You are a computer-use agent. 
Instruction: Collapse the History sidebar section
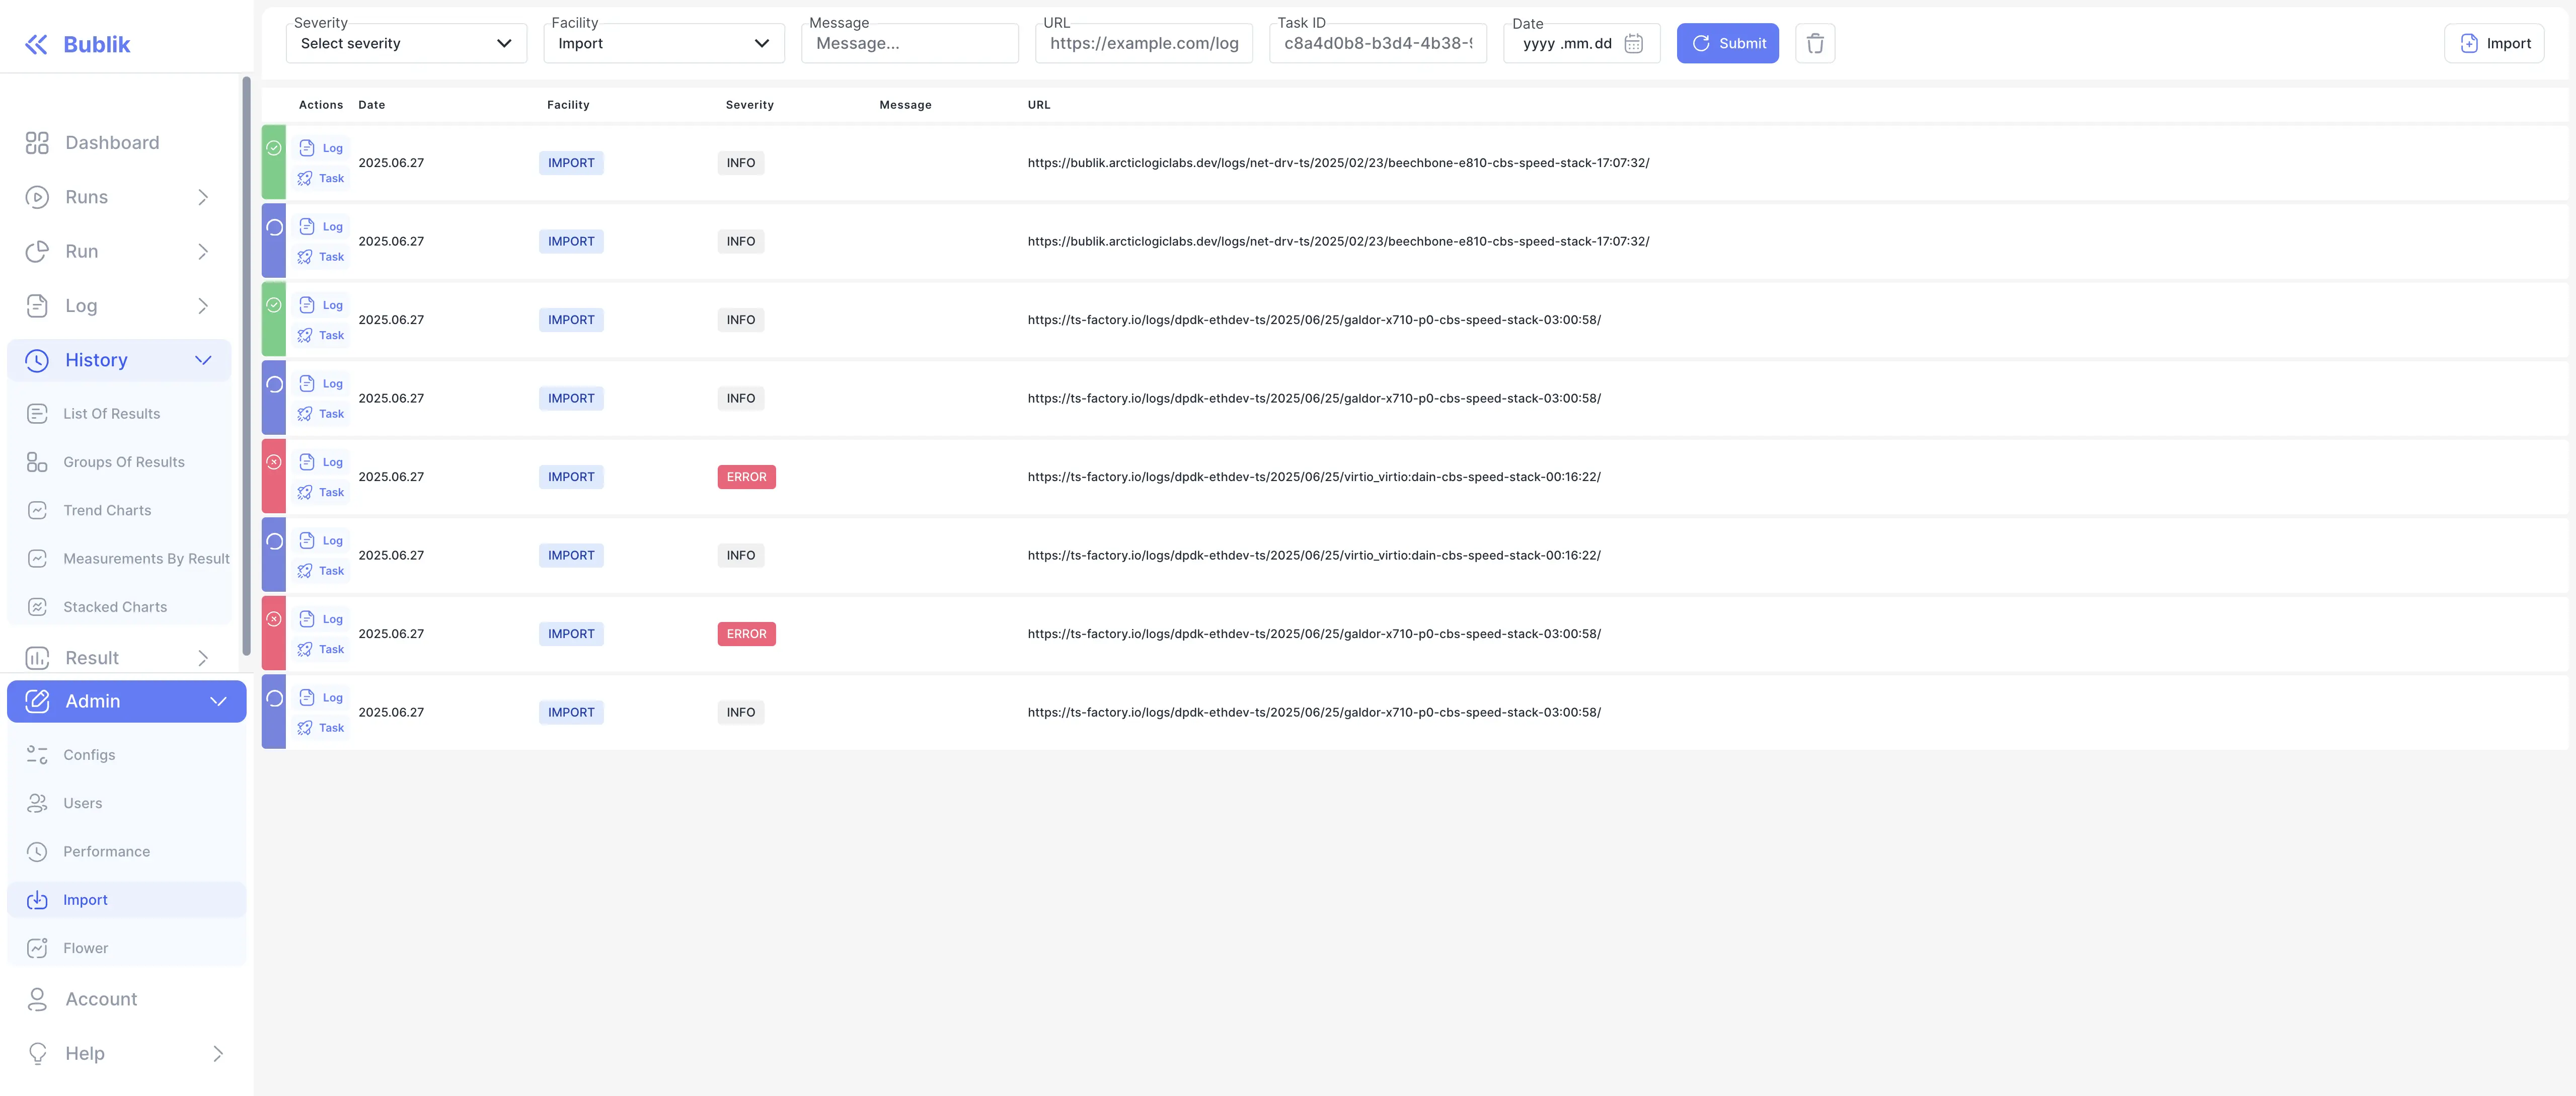203,360
